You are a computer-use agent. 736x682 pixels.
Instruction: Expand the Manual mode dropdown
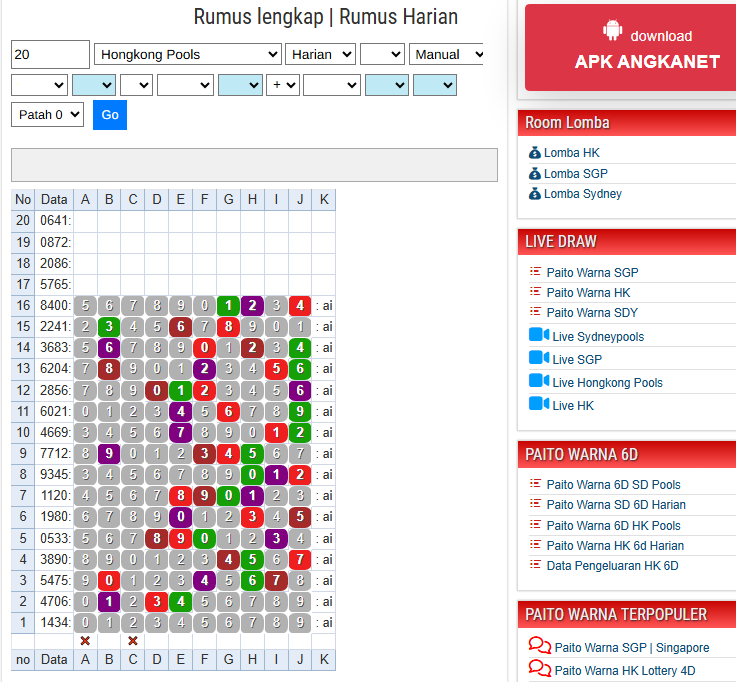tap(446, 54)
